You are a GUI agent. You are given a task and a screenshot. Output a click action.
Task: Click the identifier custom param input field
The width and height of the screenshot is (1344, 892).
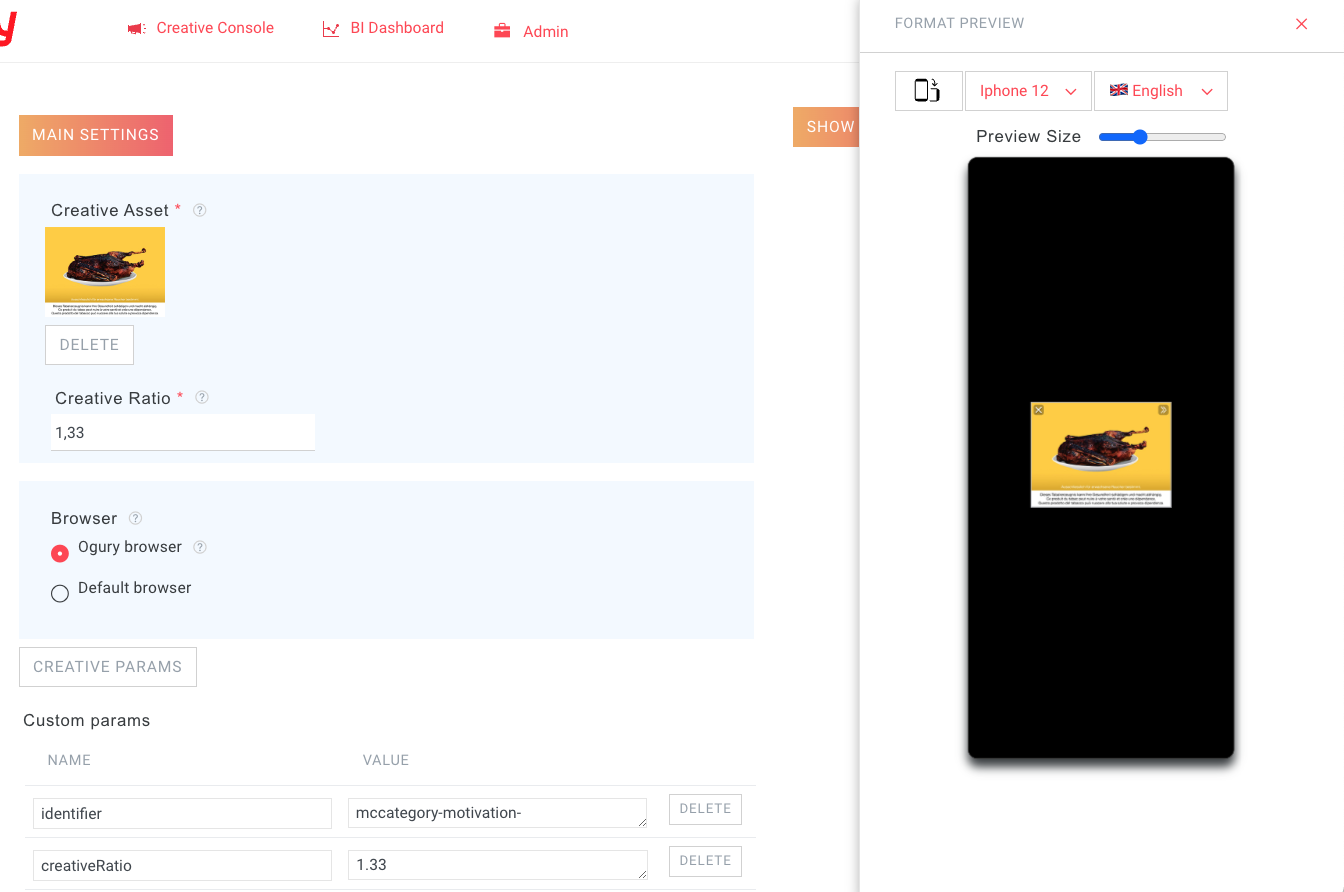pos(181,813)
